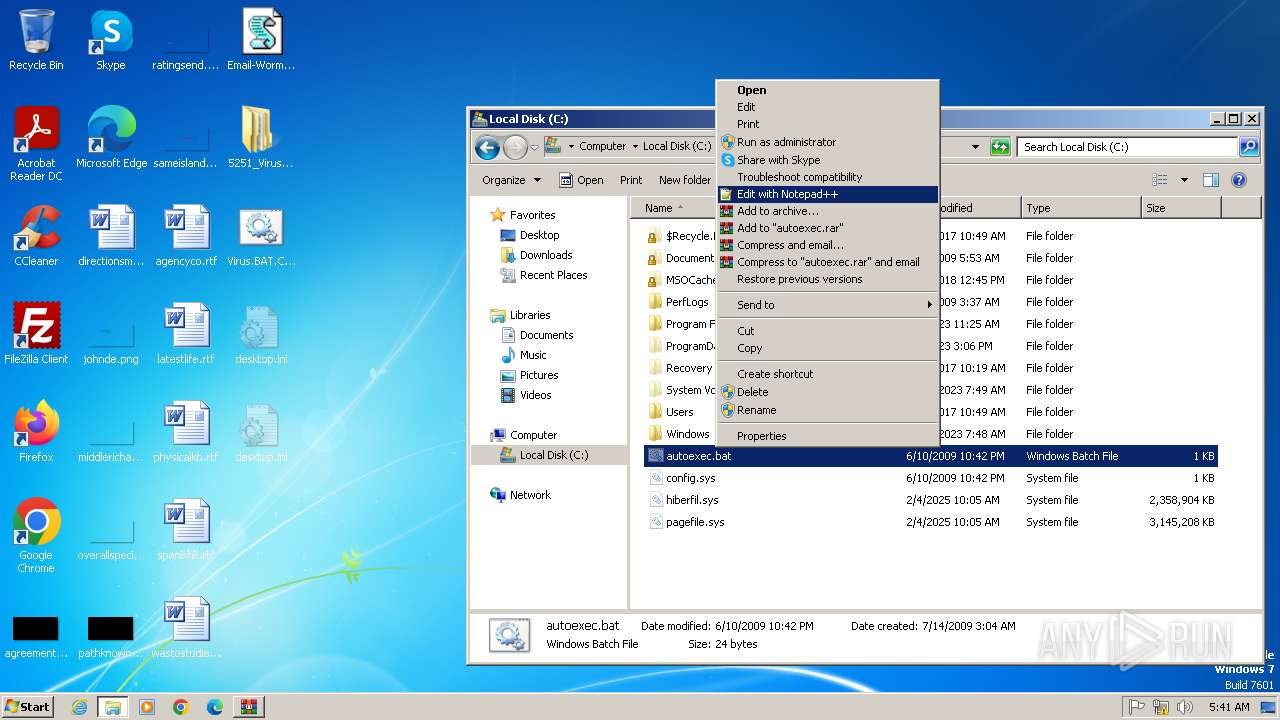Select Virus.BAT.C desktop file

pos(261,236)
